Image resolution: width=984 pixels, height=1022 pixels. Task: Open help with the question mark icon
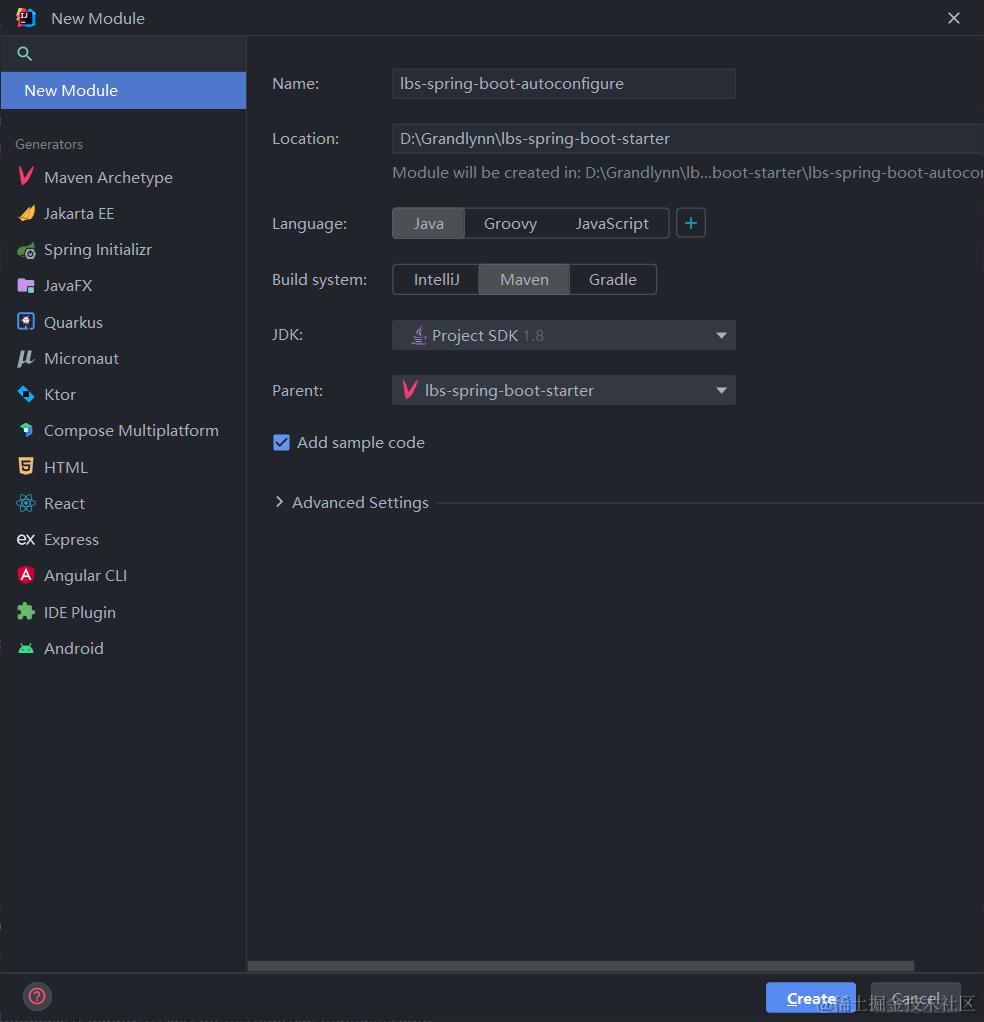point(37,996)
